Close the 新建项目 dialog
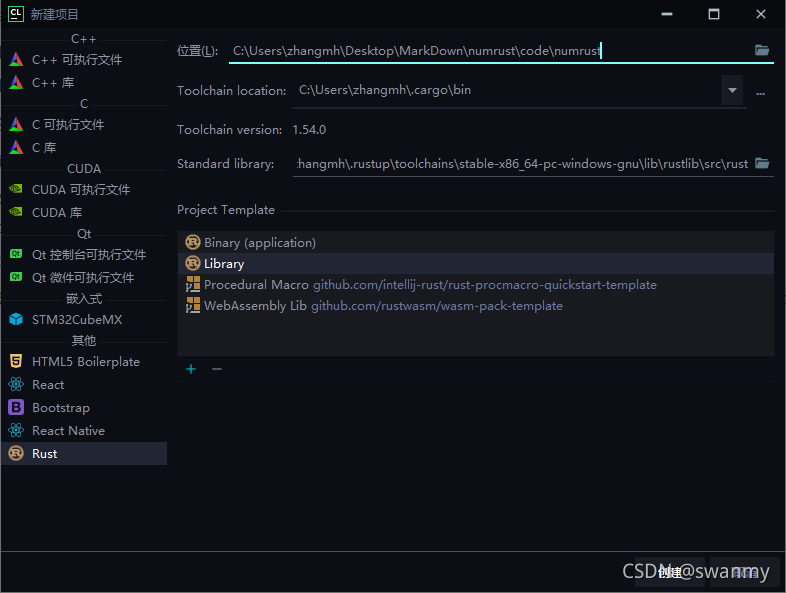The height and width of the screenshot is (593, 786). [760, 14]
